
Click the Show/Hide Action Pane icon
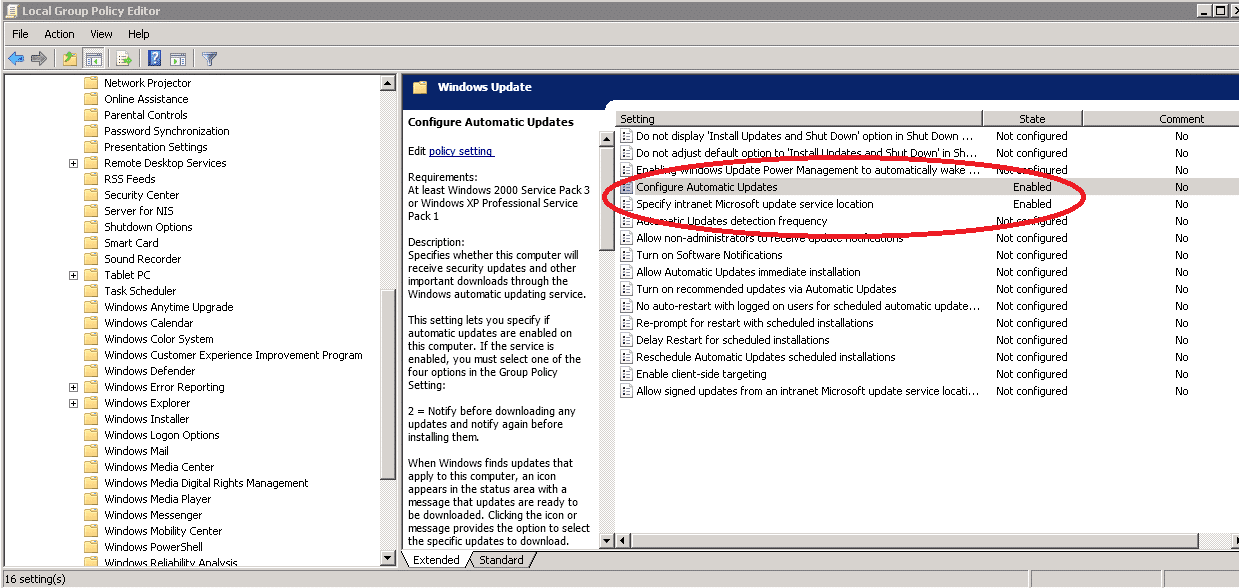178,59
